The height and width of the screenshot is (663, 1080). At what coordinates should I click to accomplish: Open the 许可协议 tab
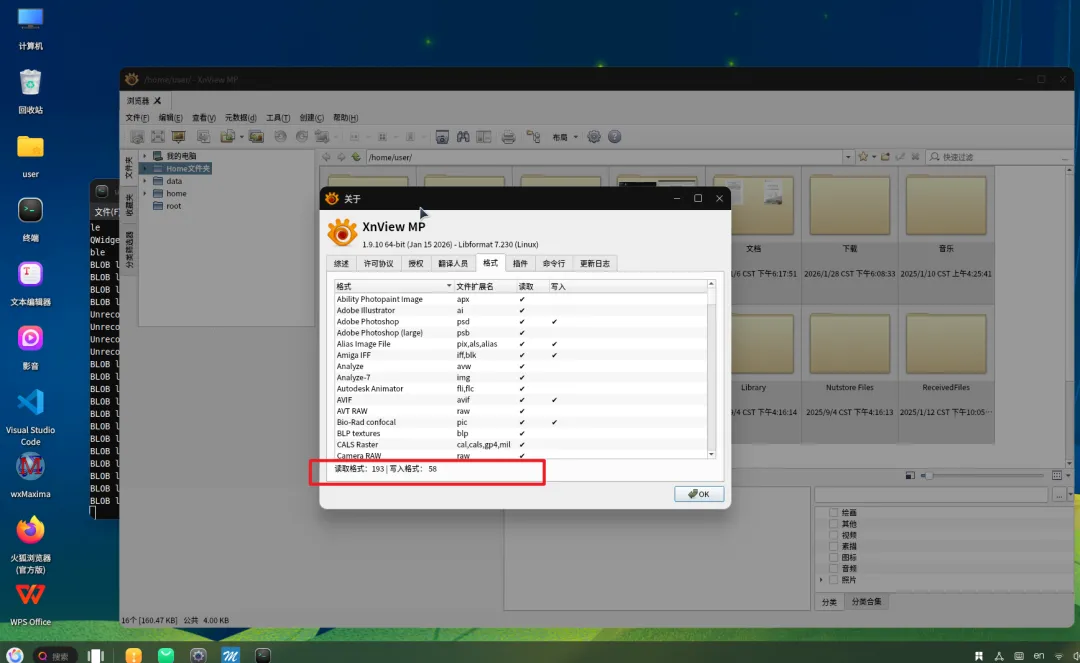(x=378, y=264)
